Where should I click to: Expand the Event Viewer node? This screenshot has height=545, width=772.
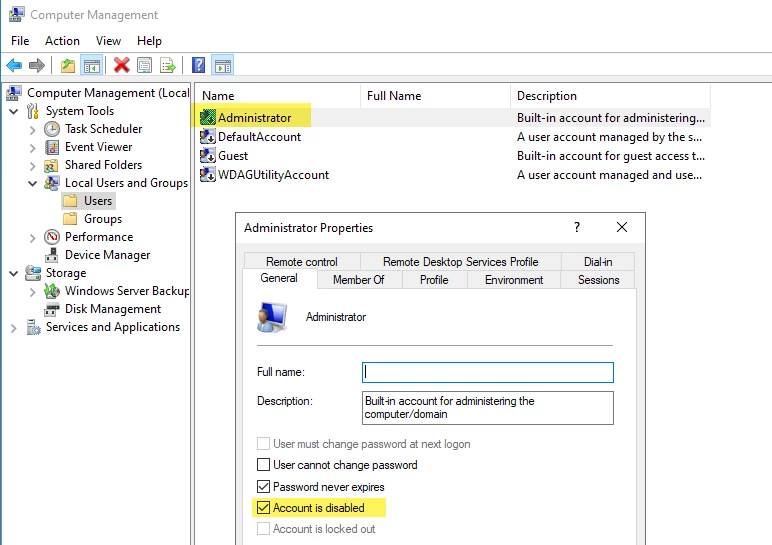pos(32,148)
